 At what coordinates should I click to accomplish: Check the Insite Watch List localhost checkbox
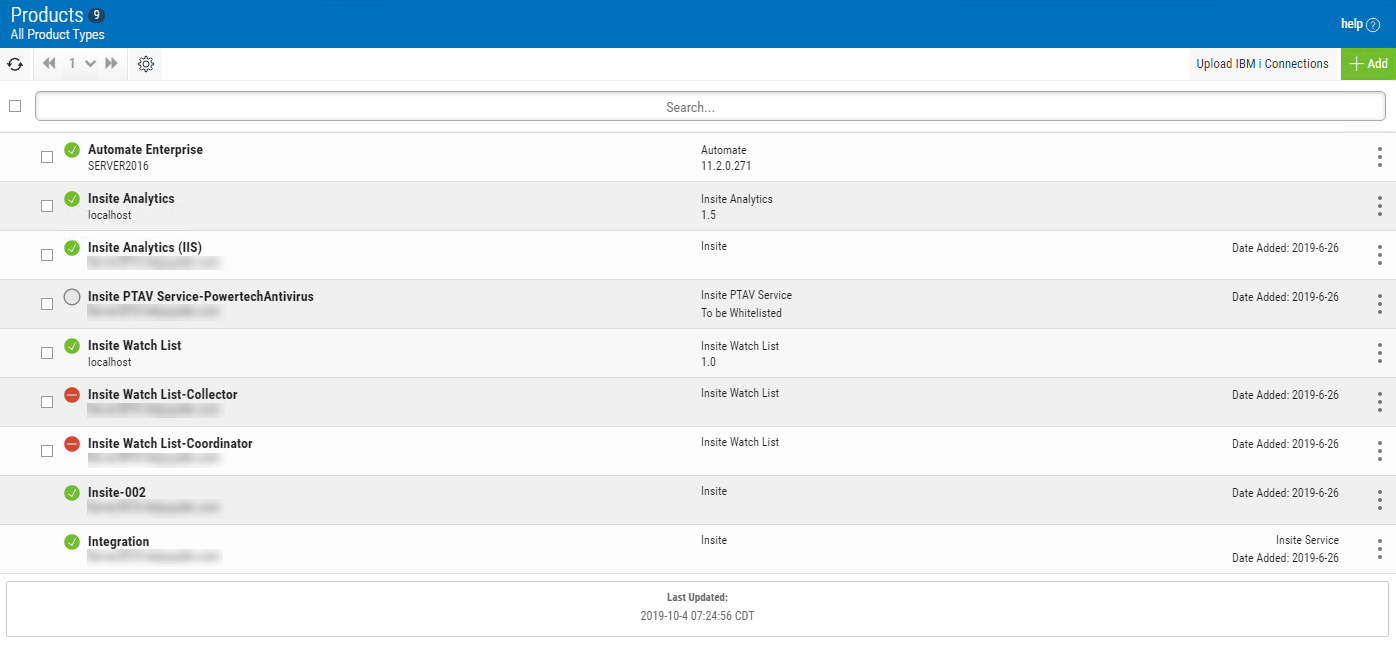(47, 353)
